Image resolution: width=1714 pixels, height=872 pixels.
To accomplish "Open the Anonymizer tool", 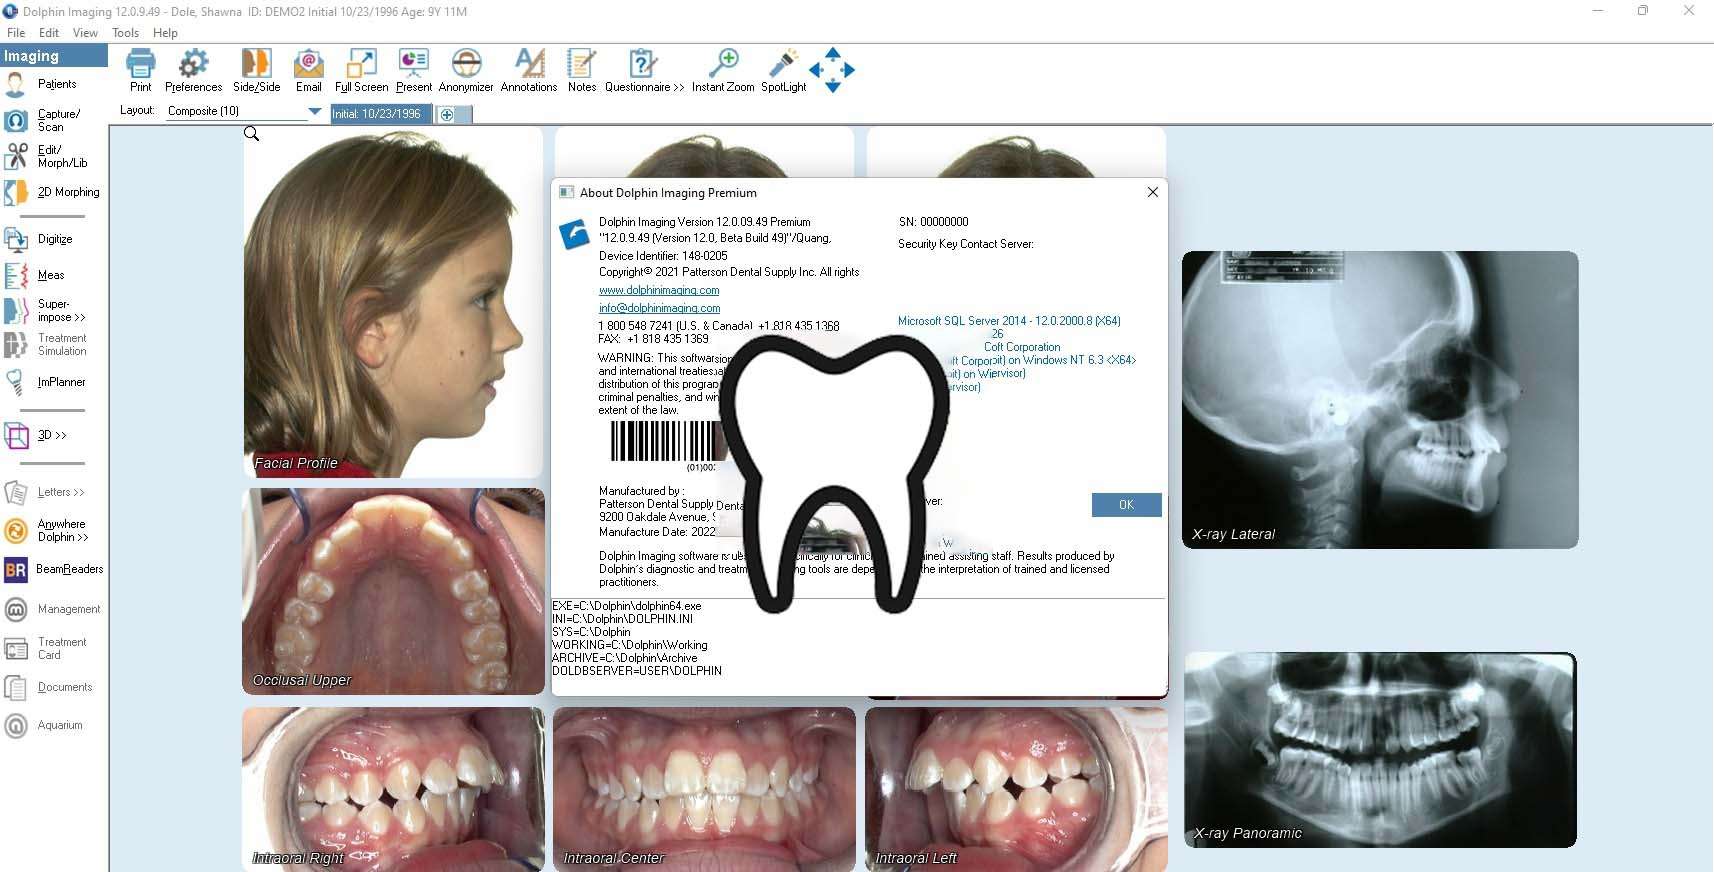I will click(466, 65).
